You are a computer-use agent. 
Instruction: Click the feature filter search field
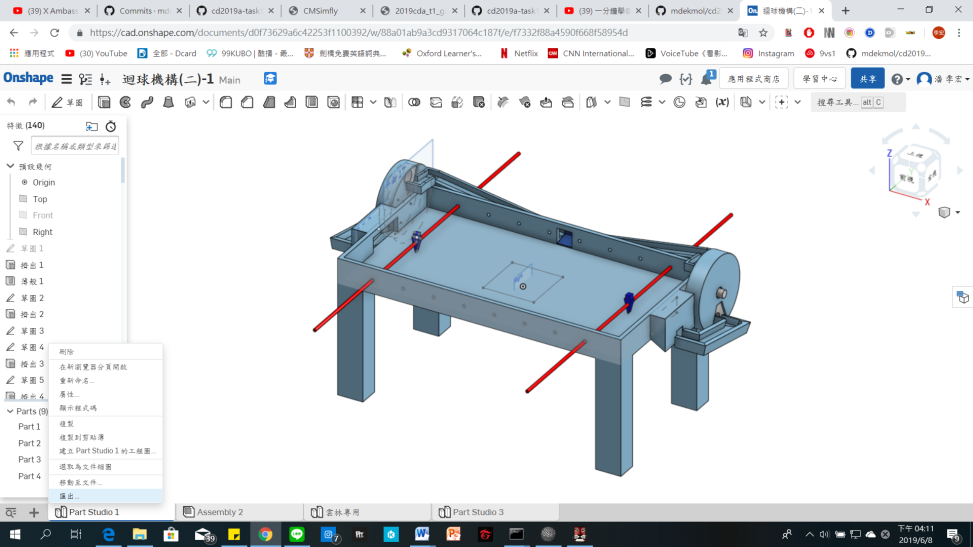pyautogui.click(x=75, y=146)
